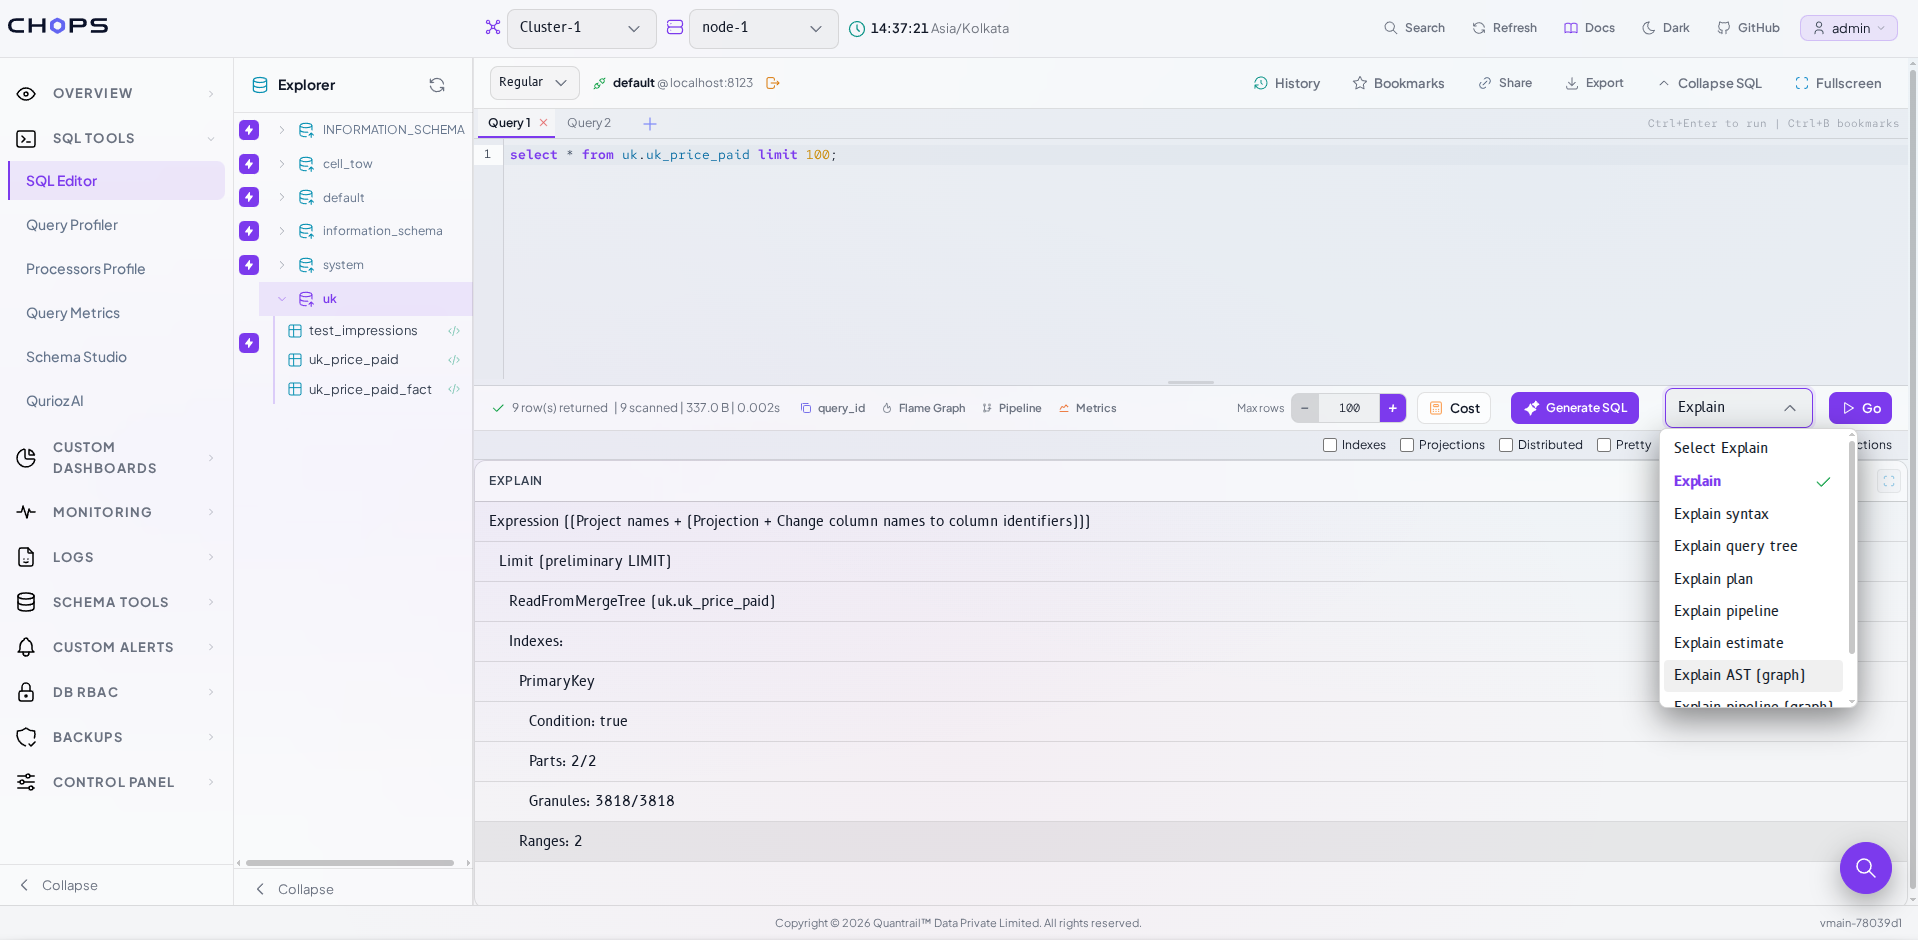Open code icon for test_impressions table

454,331
